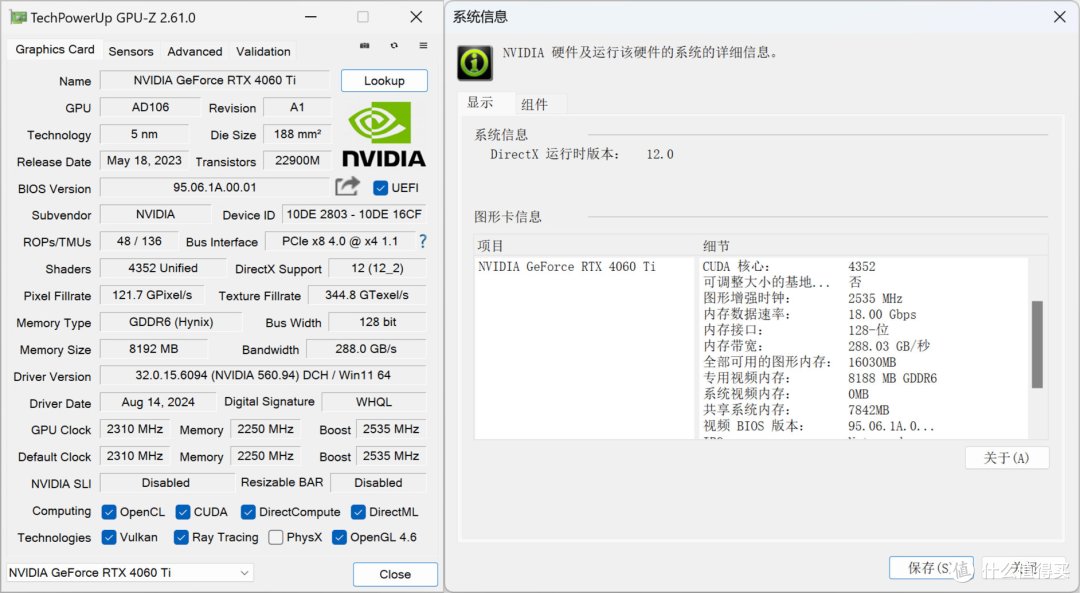Click the Bus Interface question mark icon
The image size is (1080, 593).
coord(422,241)
